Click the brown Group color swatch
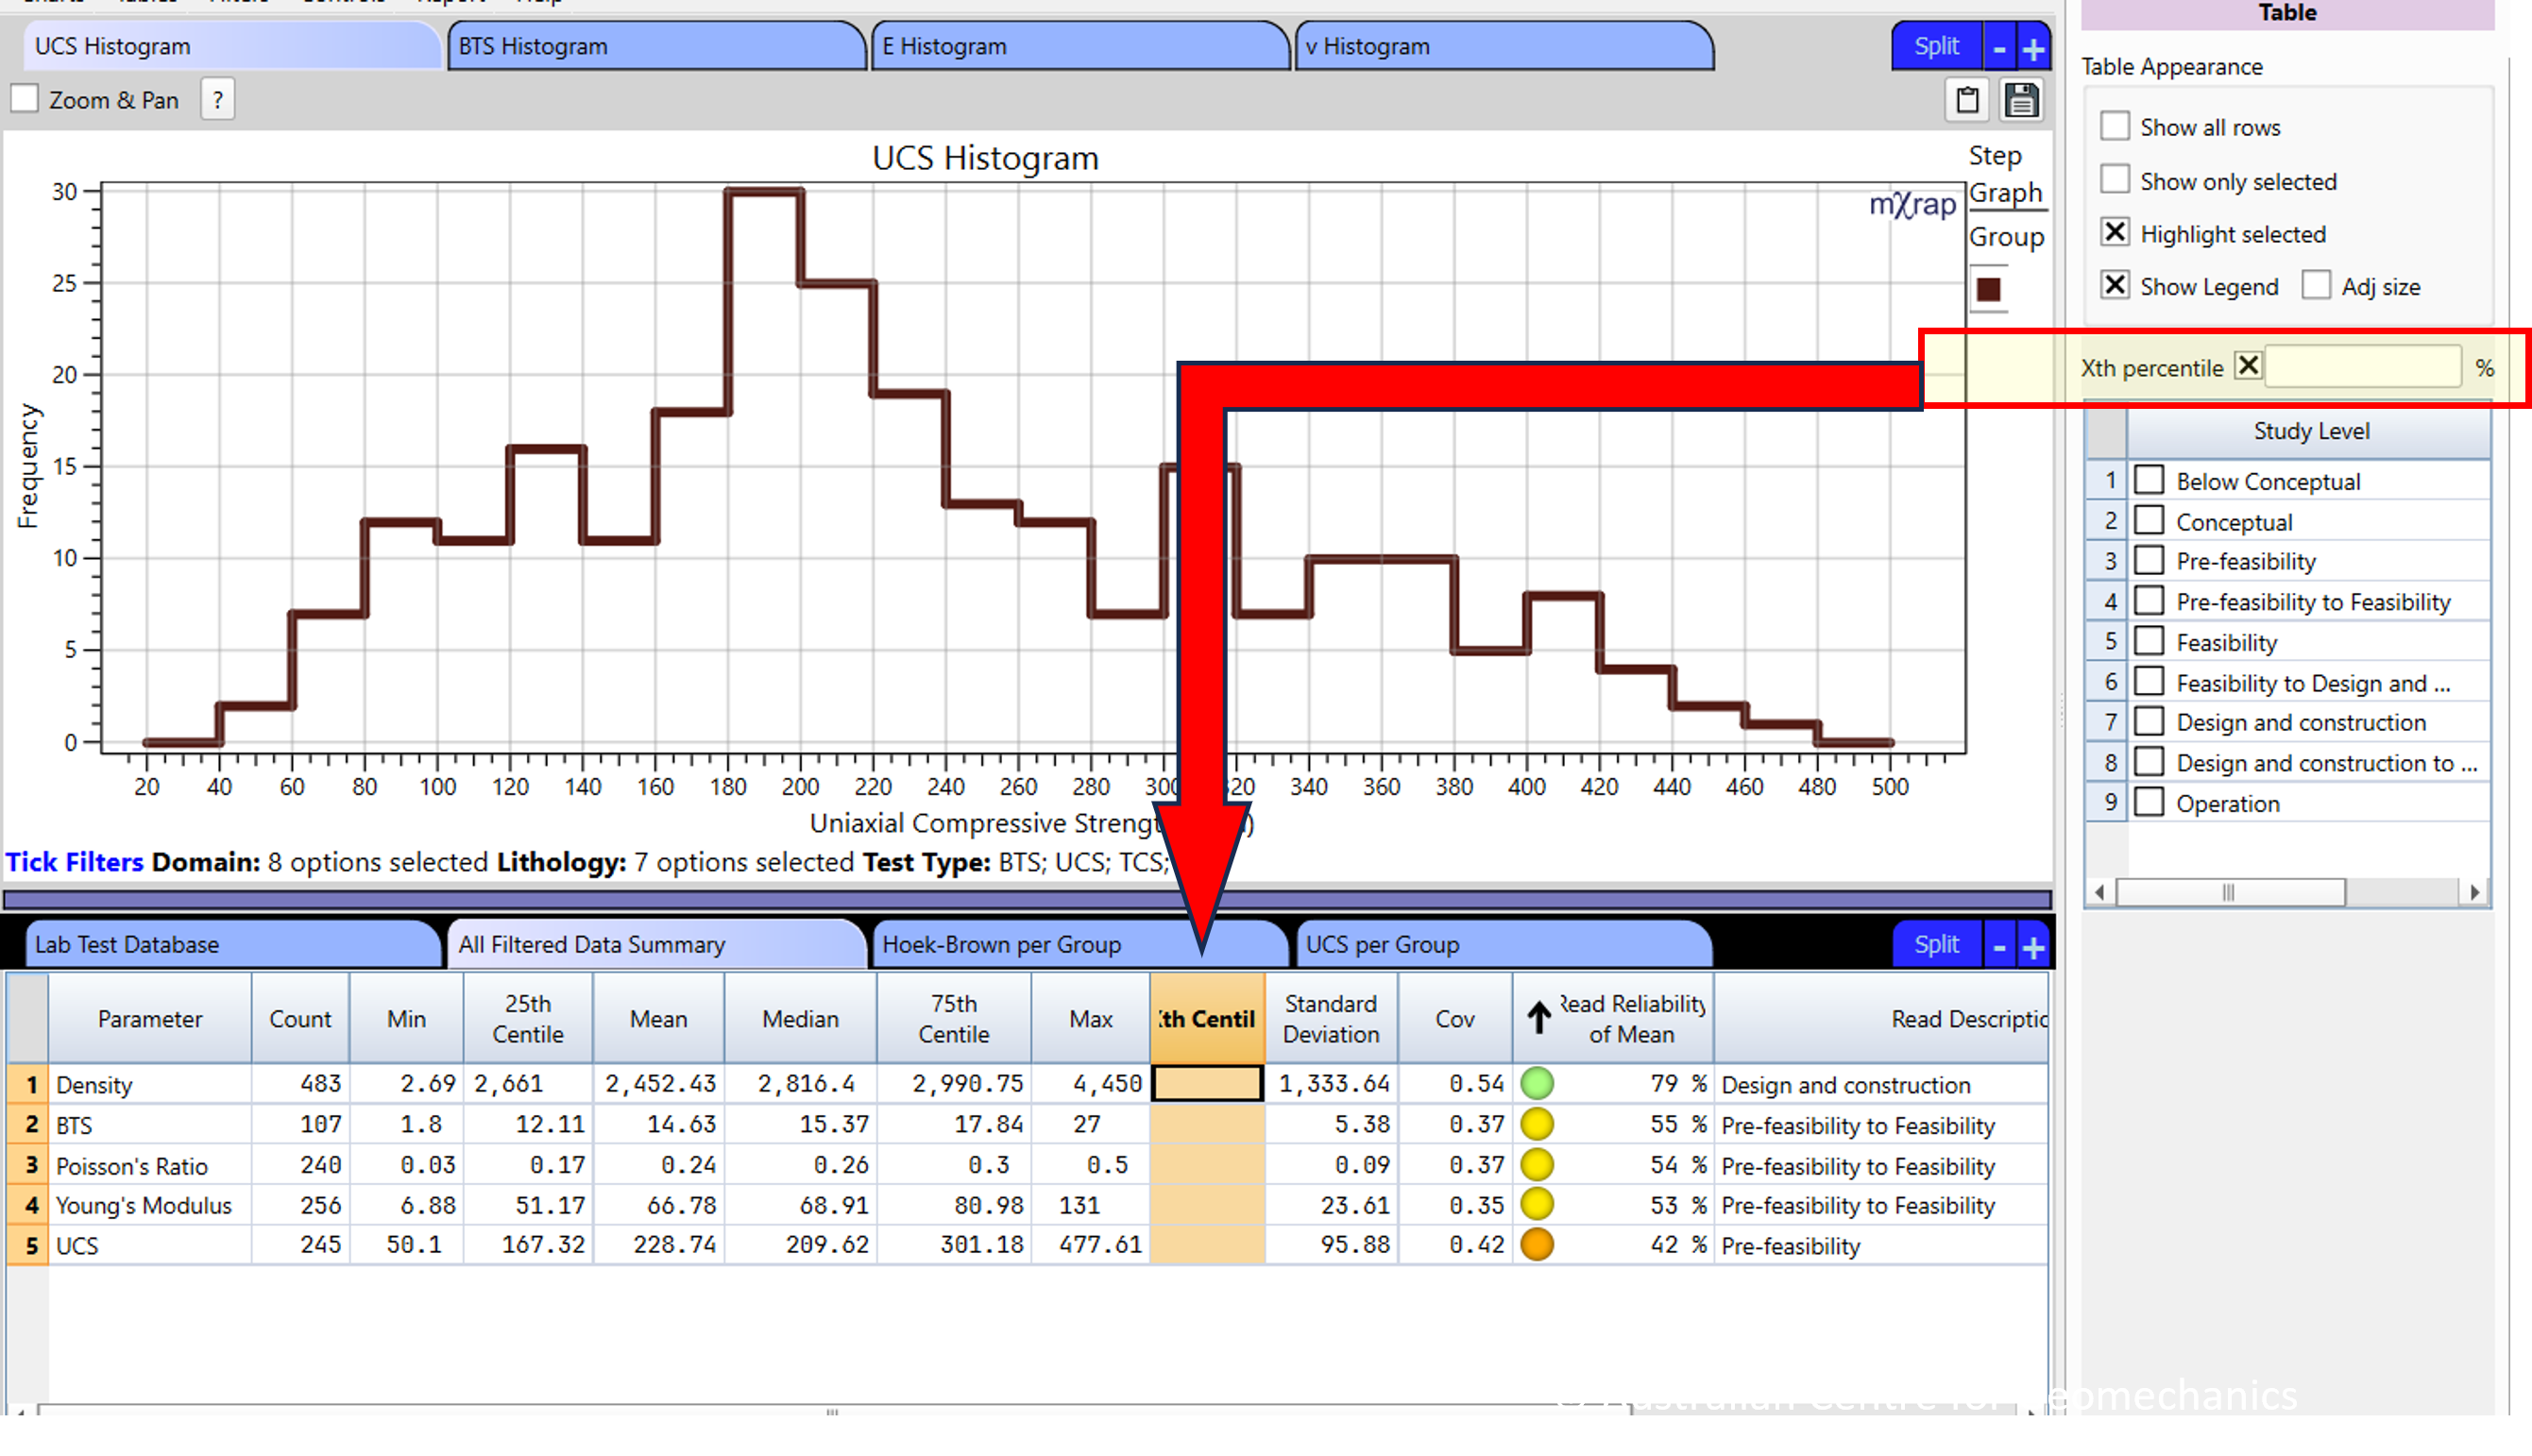Screen dimensions: 2532x1456 tap(1988, 288)
